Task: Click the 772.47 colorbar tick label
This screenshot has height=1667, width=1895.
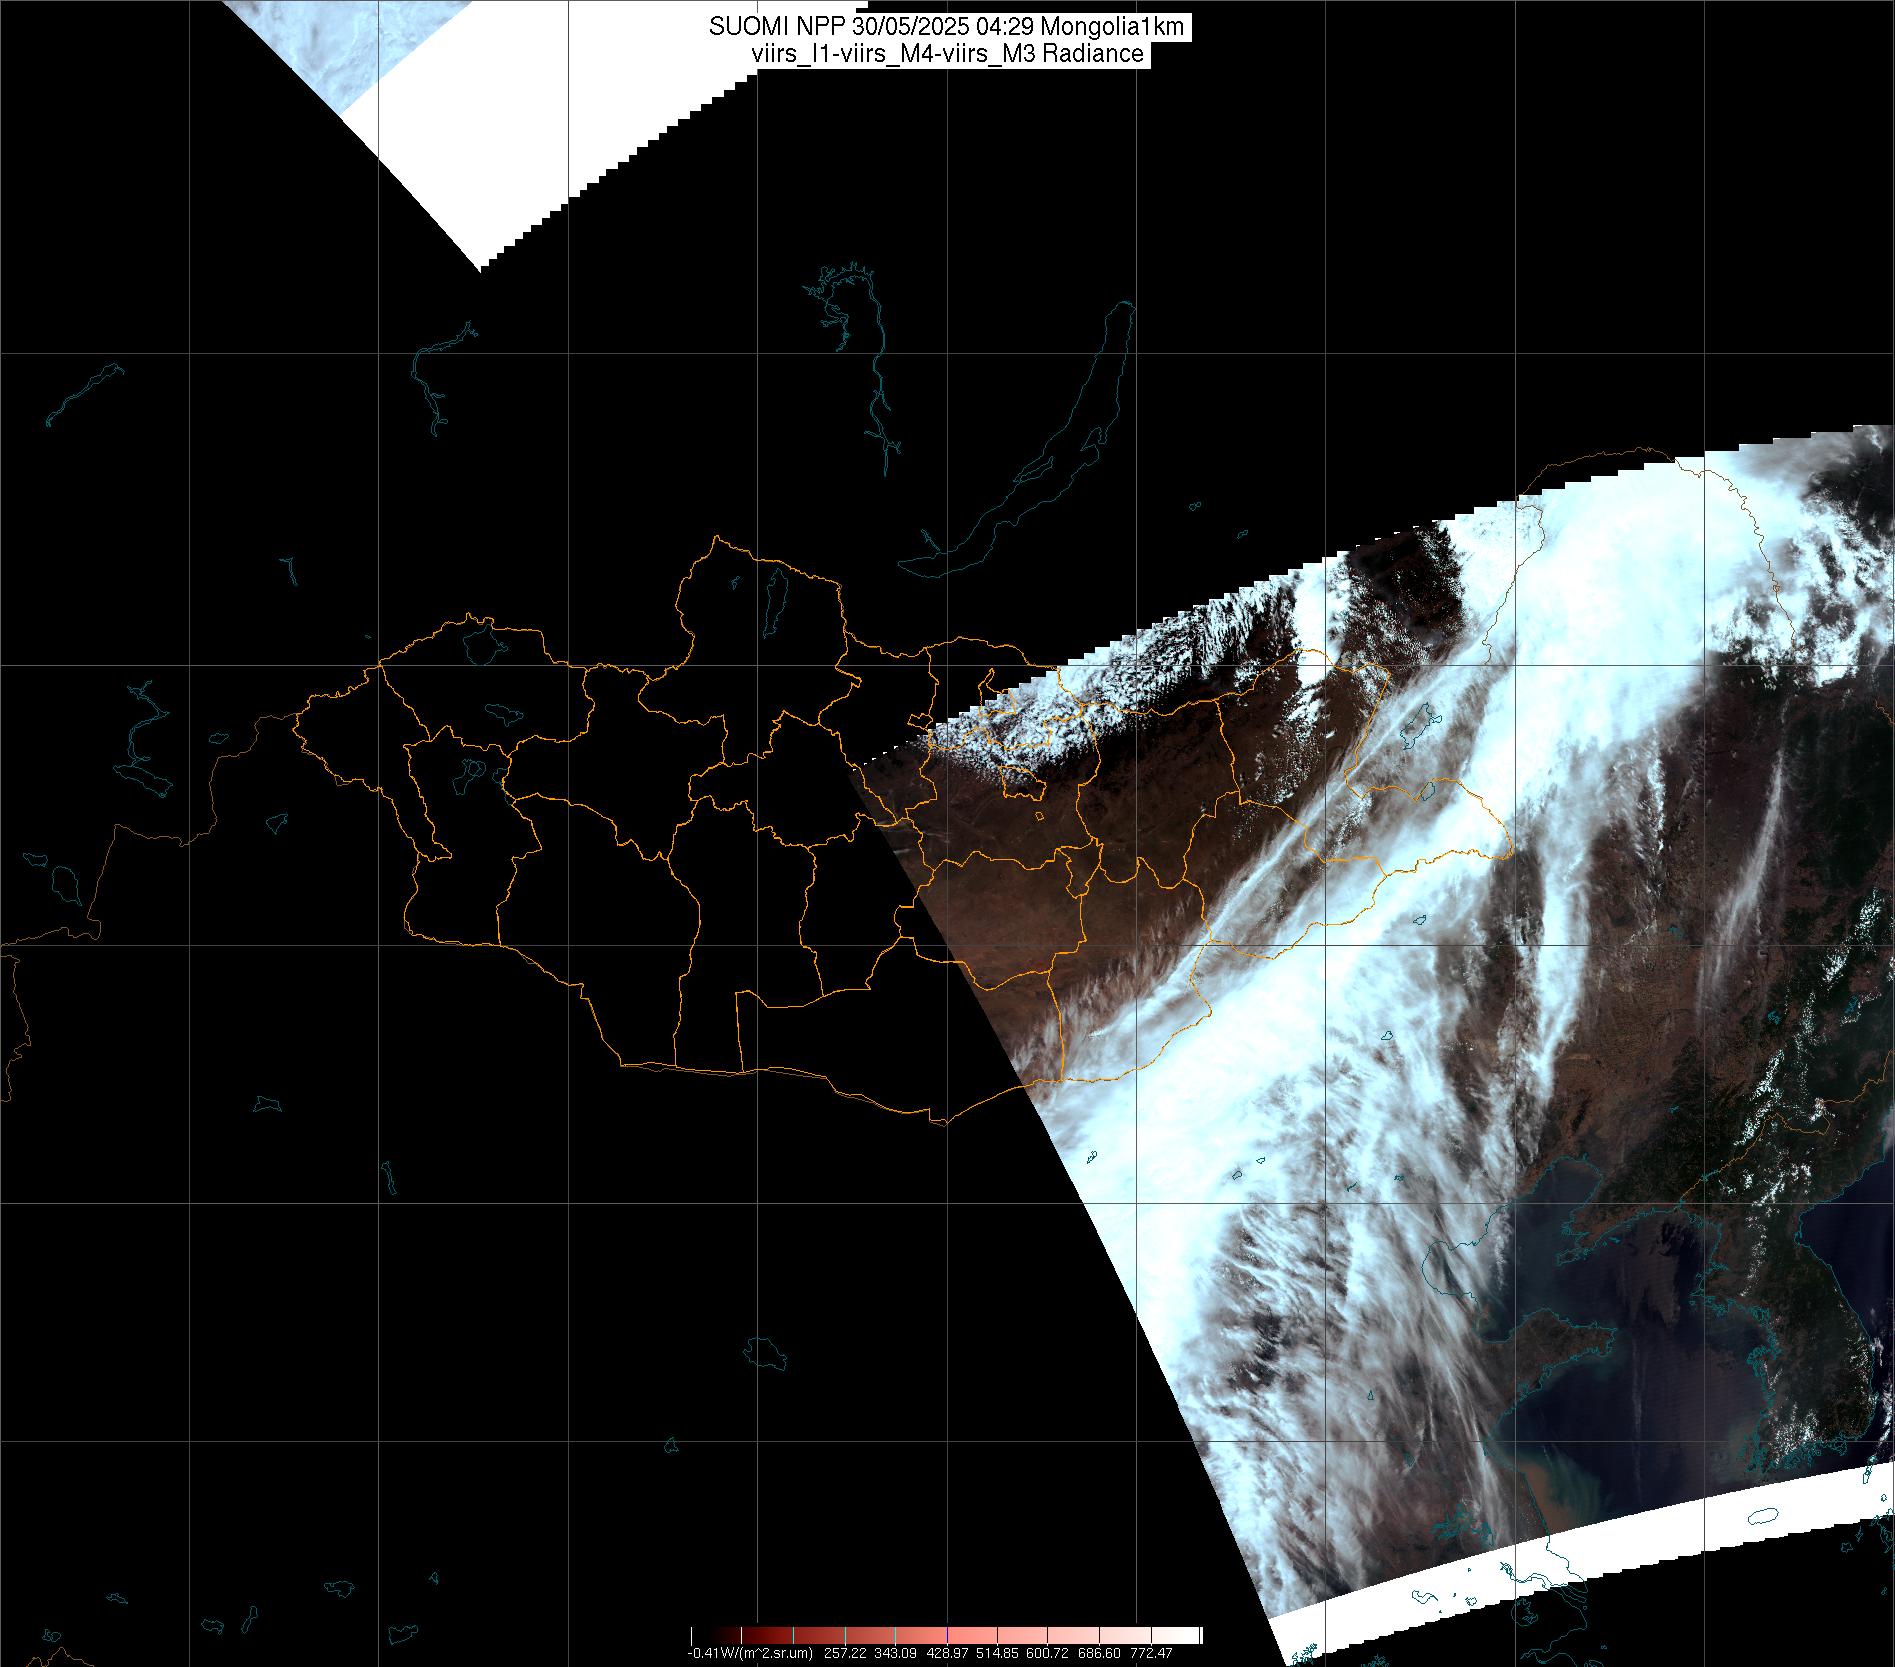Action: click(x=1149, y=1653)
